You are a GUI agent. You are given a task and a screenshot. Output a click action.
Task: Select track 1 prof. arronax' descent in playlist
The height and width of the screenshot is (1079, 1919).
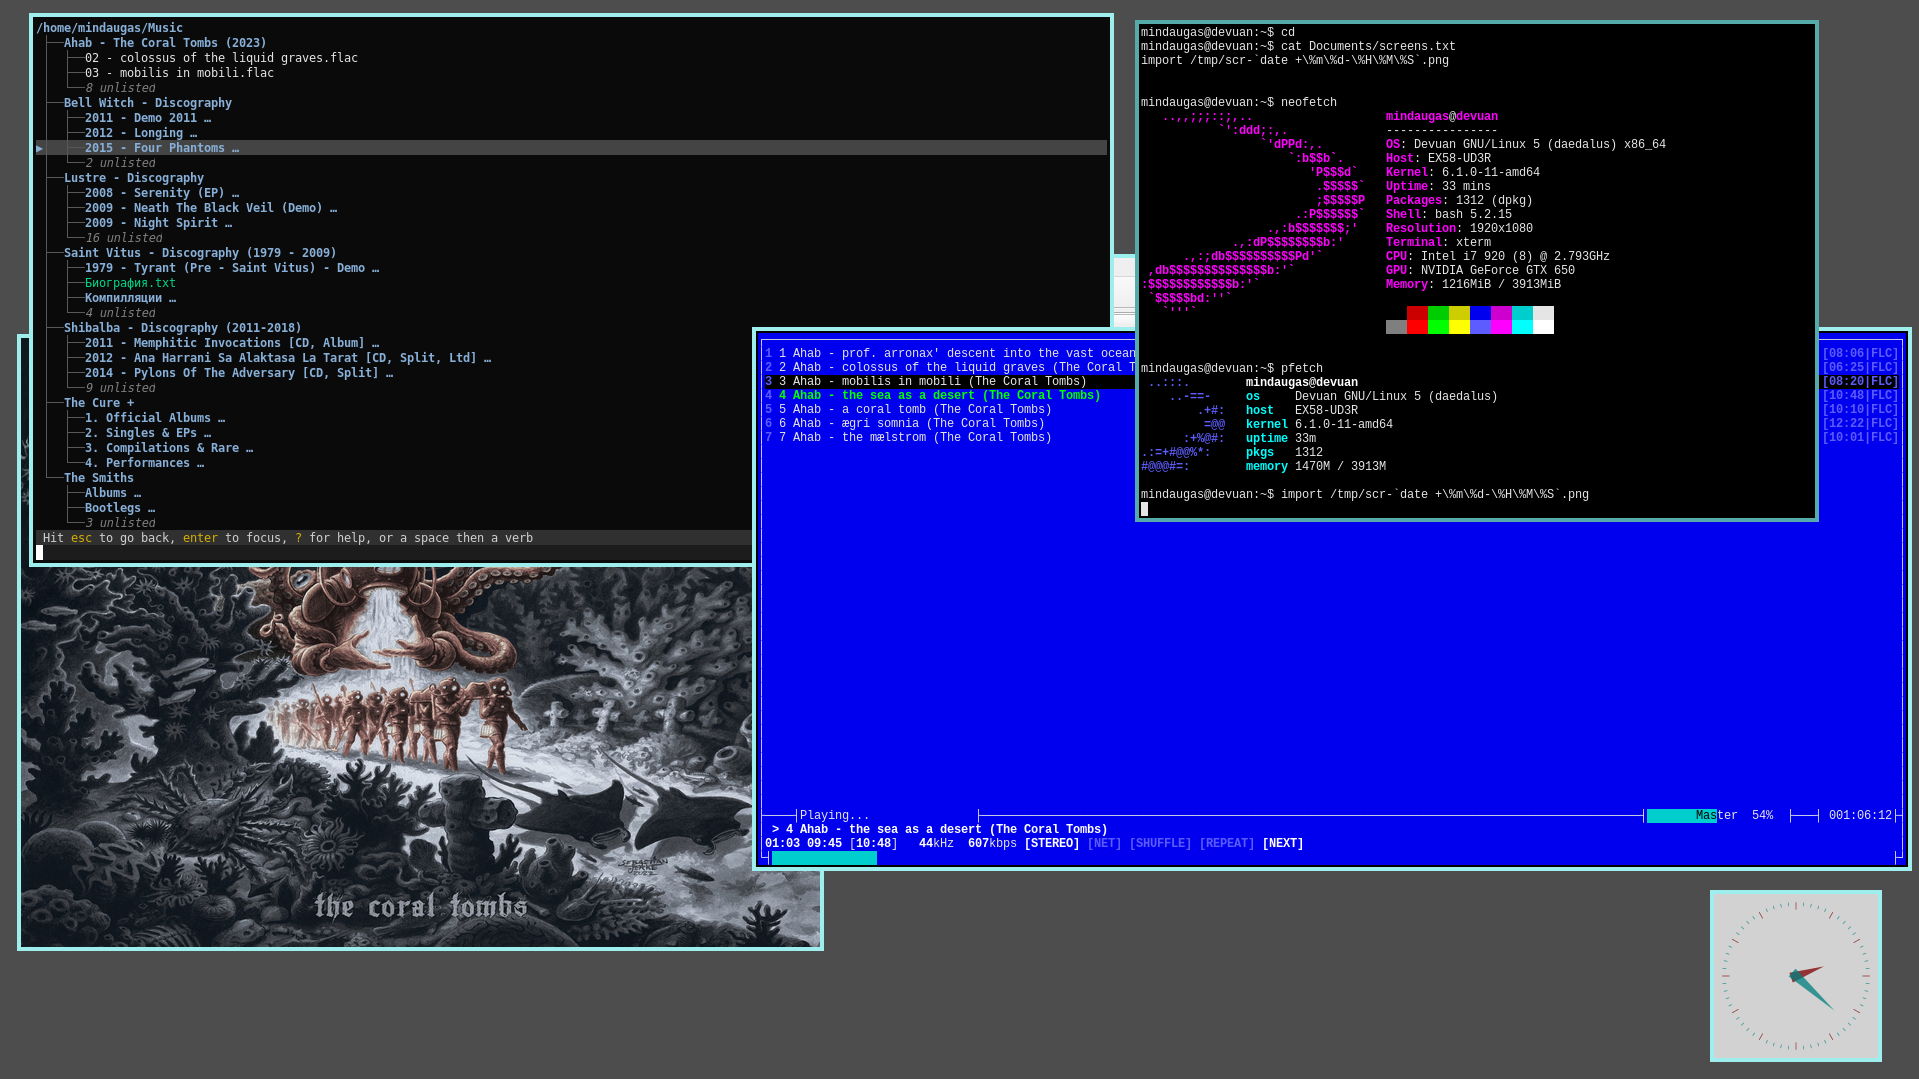[x=950, y=353]
